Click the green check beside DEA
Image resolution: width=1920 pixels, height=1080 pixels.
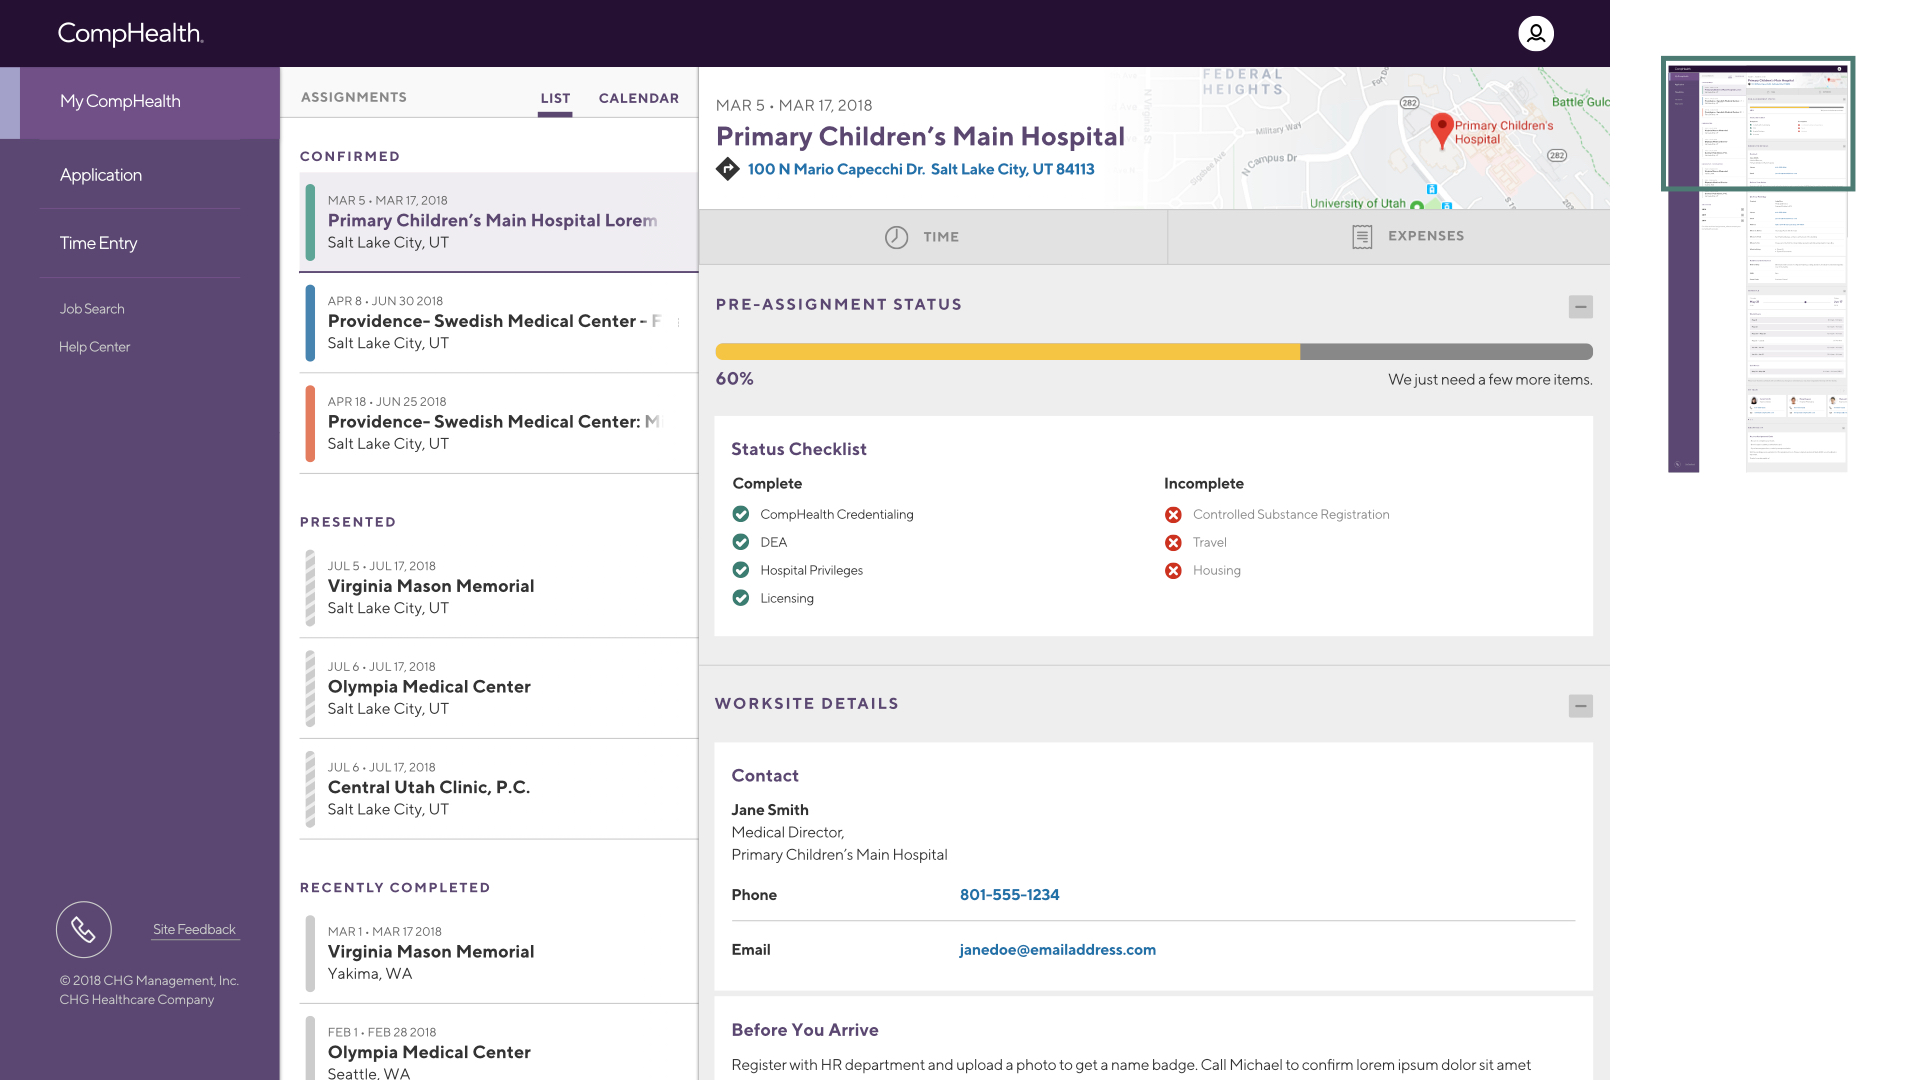tap(741, 542)
